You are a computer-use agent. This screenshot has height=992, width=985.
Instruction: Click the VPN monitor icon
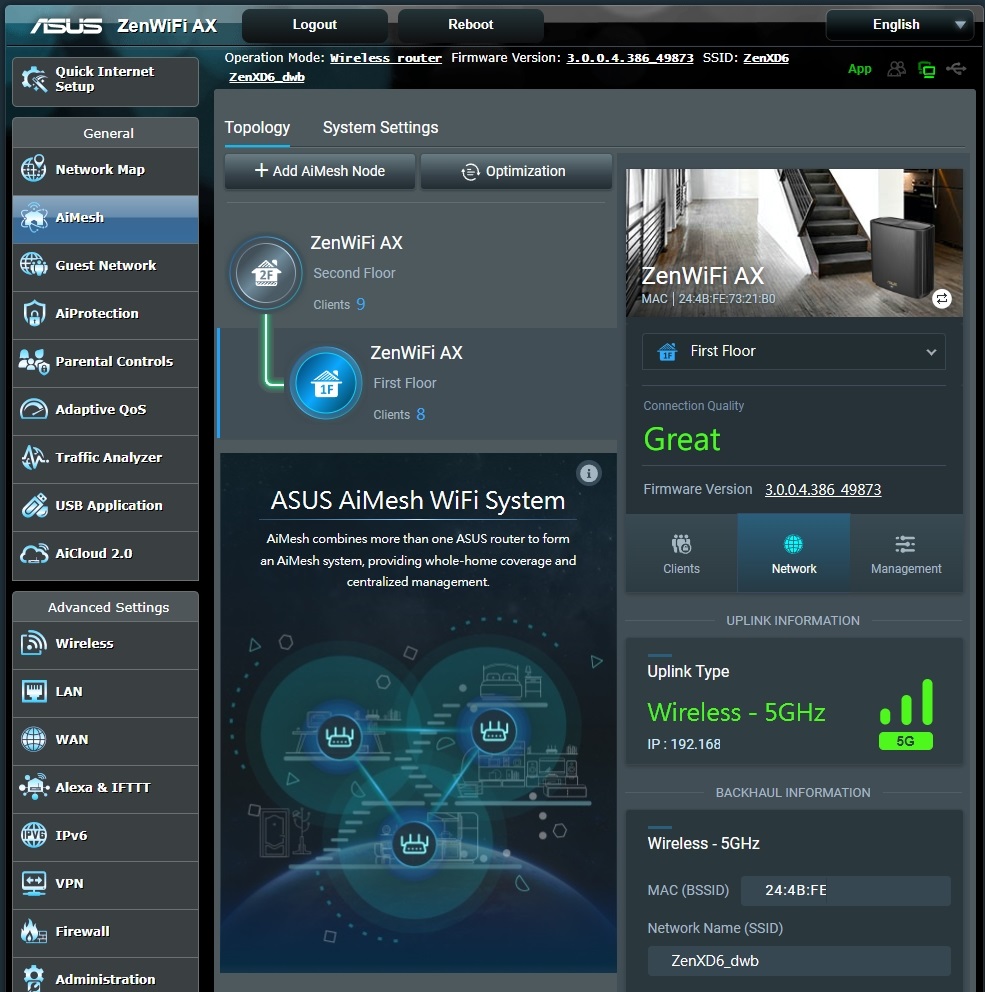pyautogui.click(x=34, y=883)
